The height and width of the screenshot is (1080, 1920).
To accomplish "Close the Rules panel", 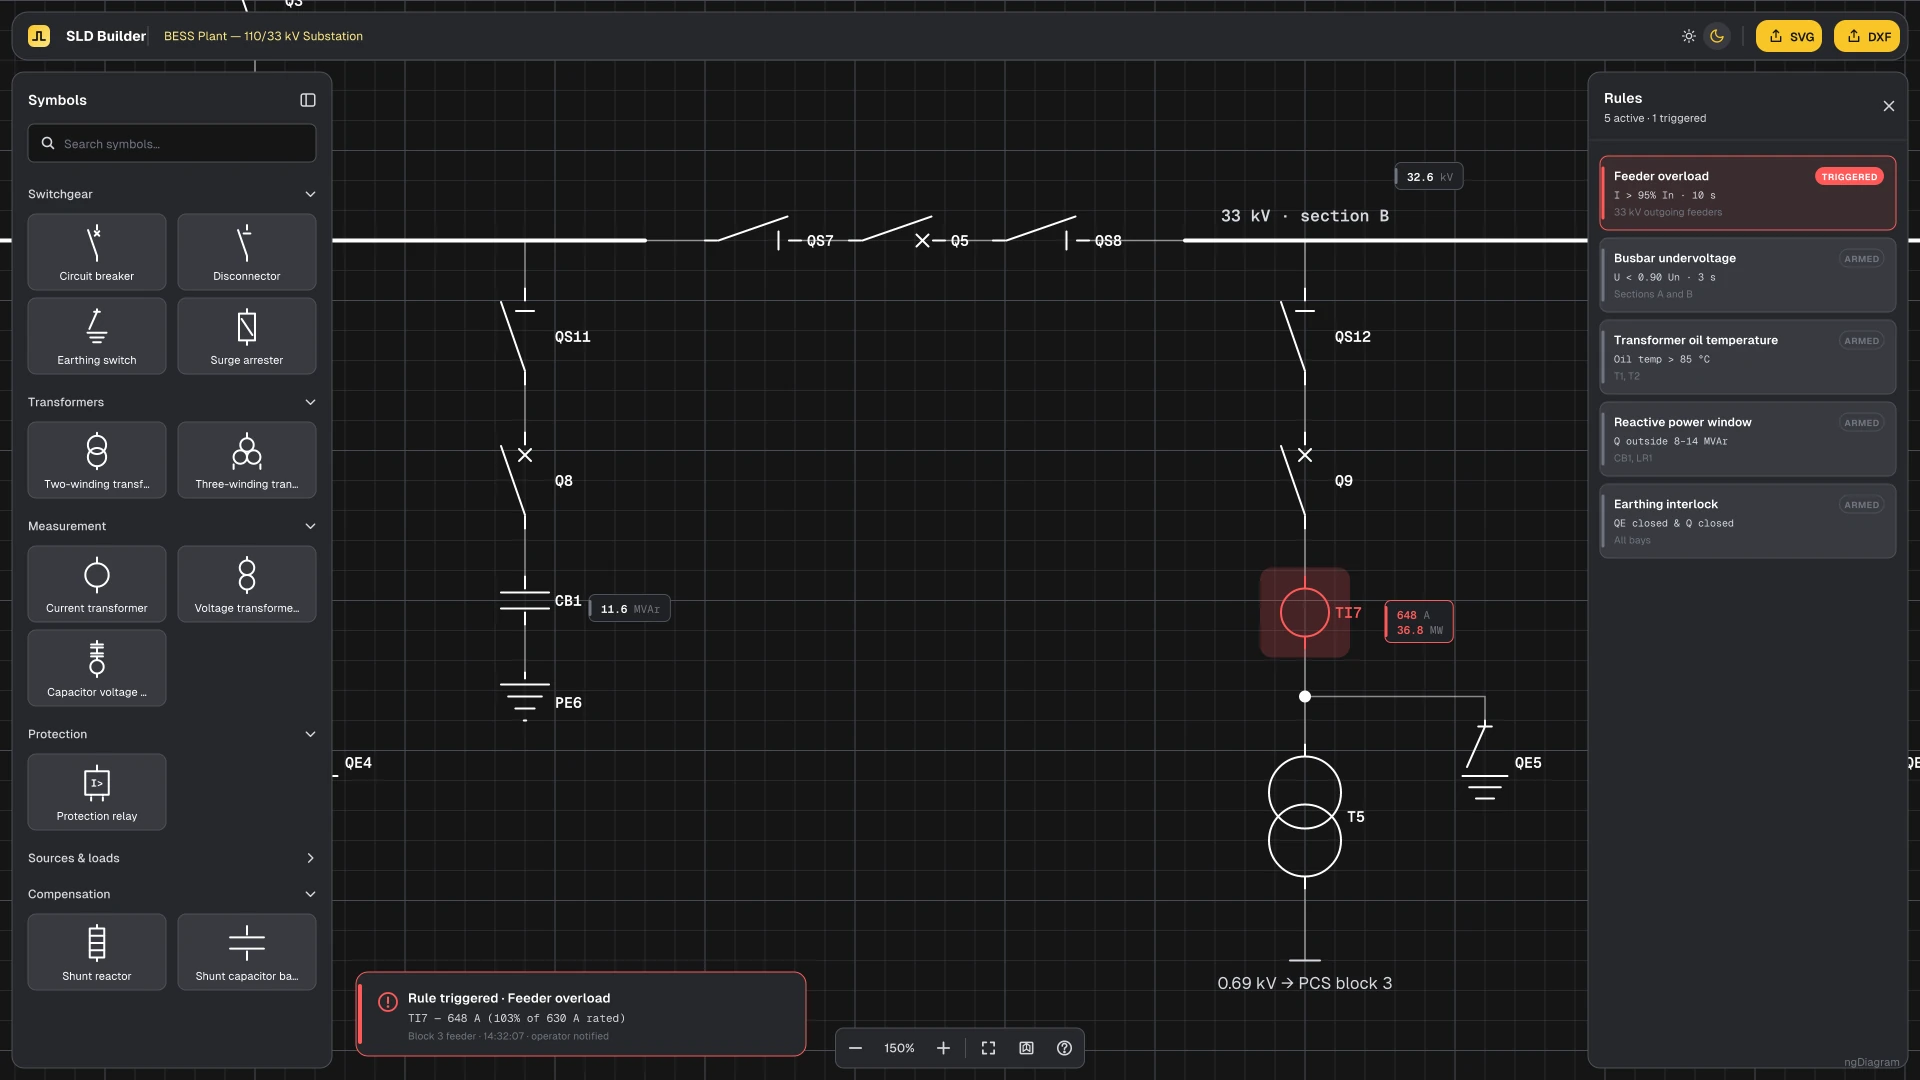I will pos(1889,106).
